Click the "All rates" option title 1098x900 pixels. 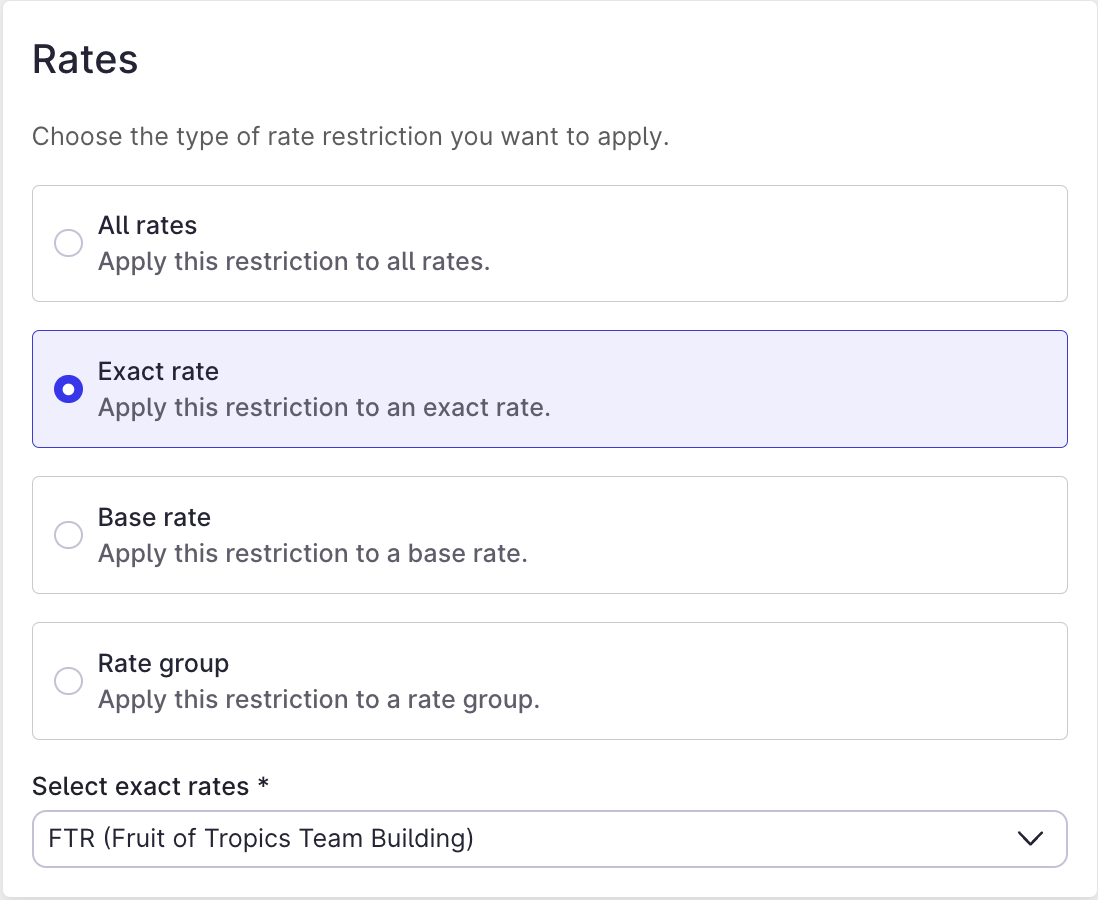pyautogui.click(x=147, y=226)
